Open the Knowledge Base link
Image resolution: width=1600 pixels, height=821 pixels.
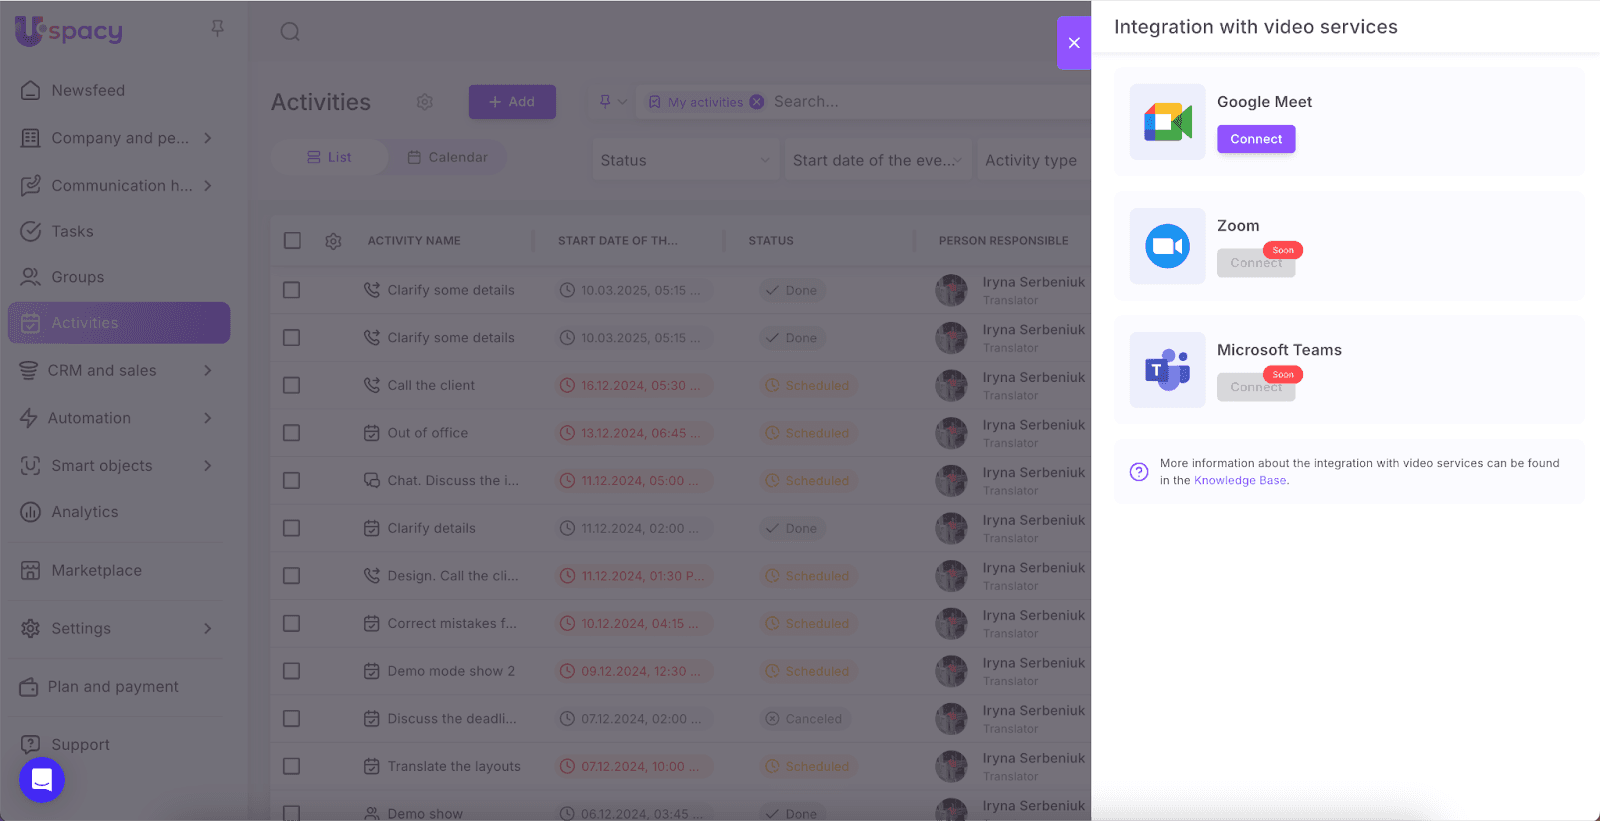coord(1240,481)
